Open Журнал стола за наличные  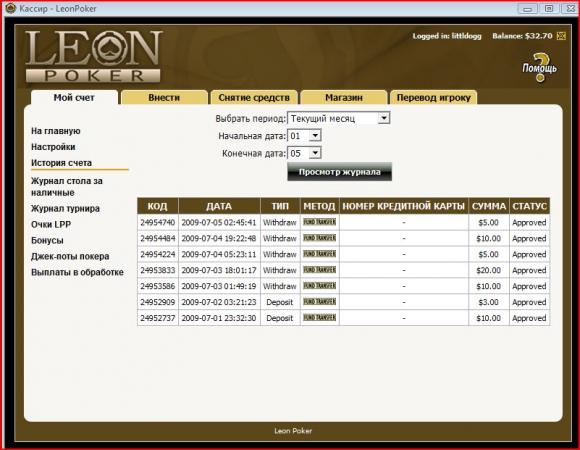pos(67,187)
